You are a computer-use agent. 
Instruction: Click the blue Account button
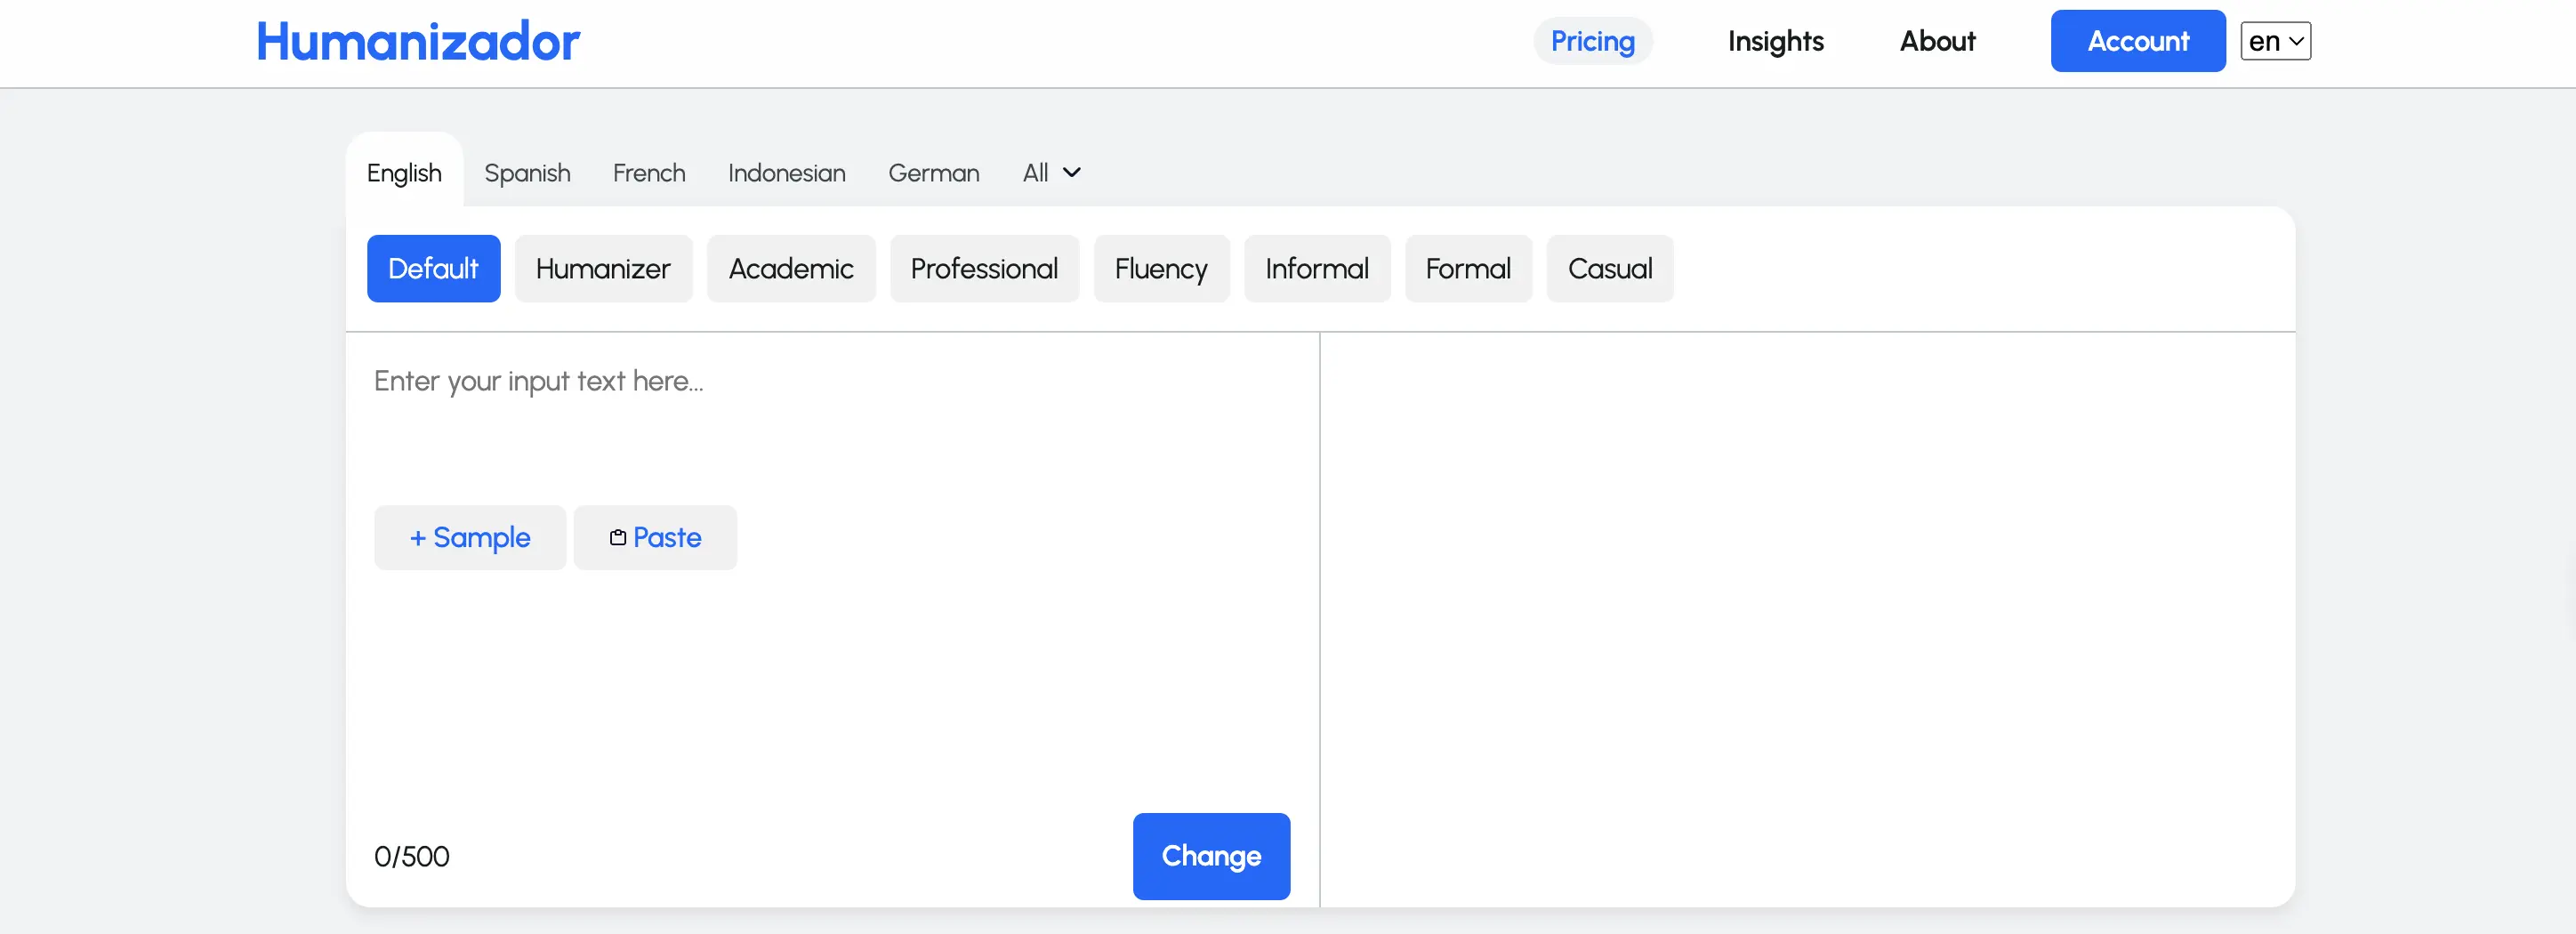(x=2137, y=41)
